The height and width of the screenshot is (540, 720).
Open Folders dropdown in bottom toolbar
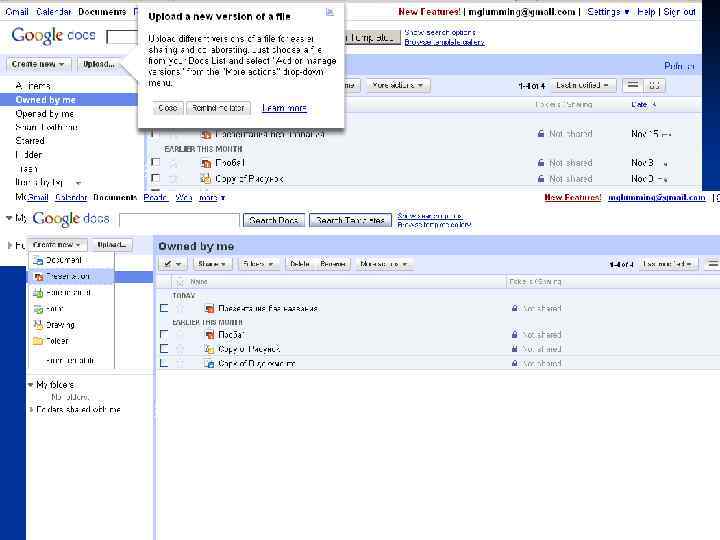pos(258,264)
